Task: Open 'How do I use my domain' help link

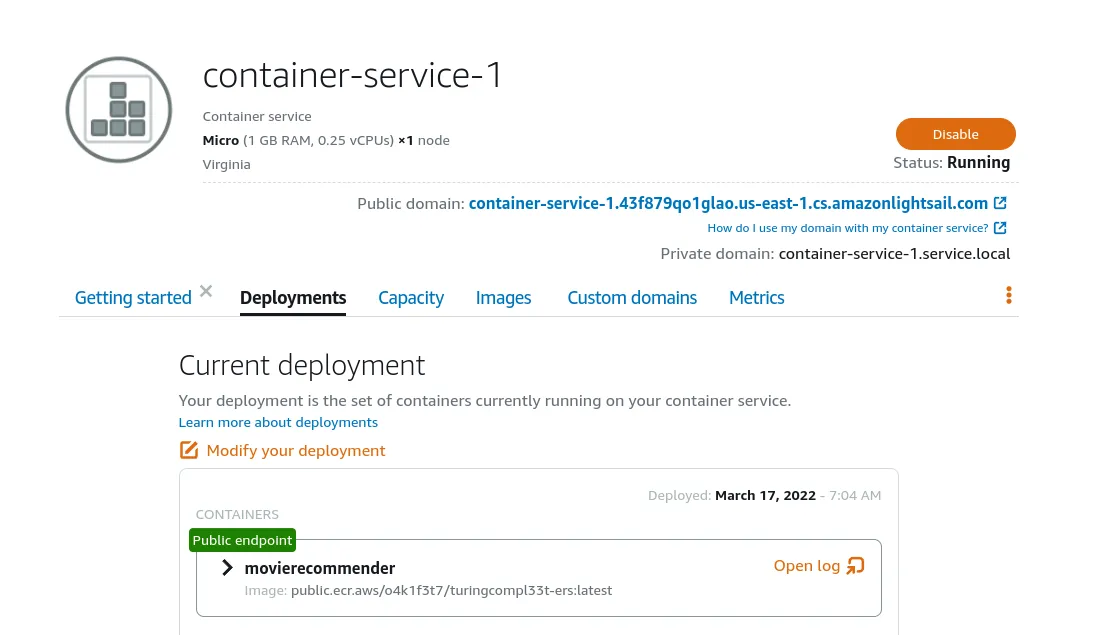Action: 847,228
